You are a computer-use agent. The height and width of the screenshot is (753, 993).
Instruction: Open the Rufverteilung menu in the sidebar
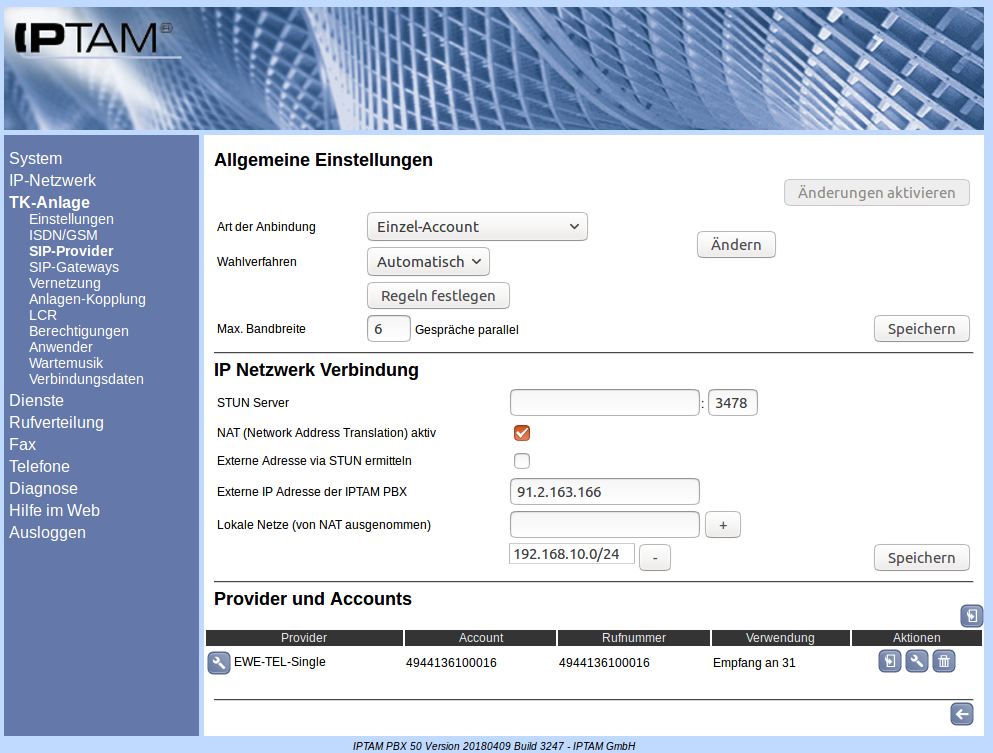56,422
